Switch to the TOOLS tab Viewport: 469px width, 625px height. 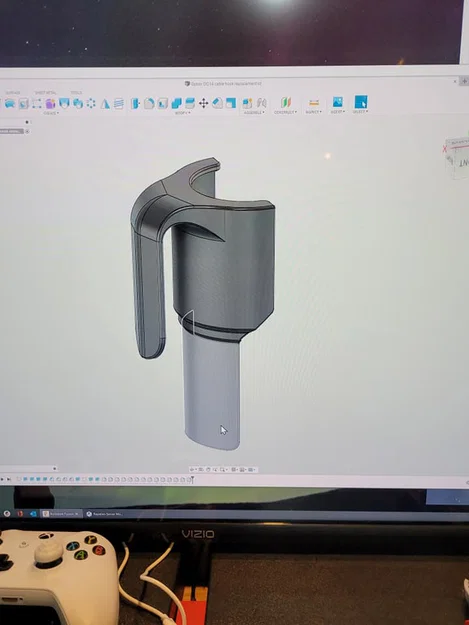click(x=77, y=93)
